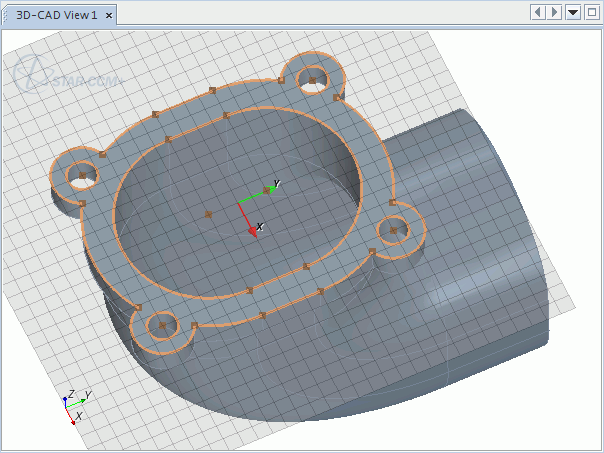The image size is (604, 453).
Task: Open the list of open views dropdown
Action: (573, 12)
